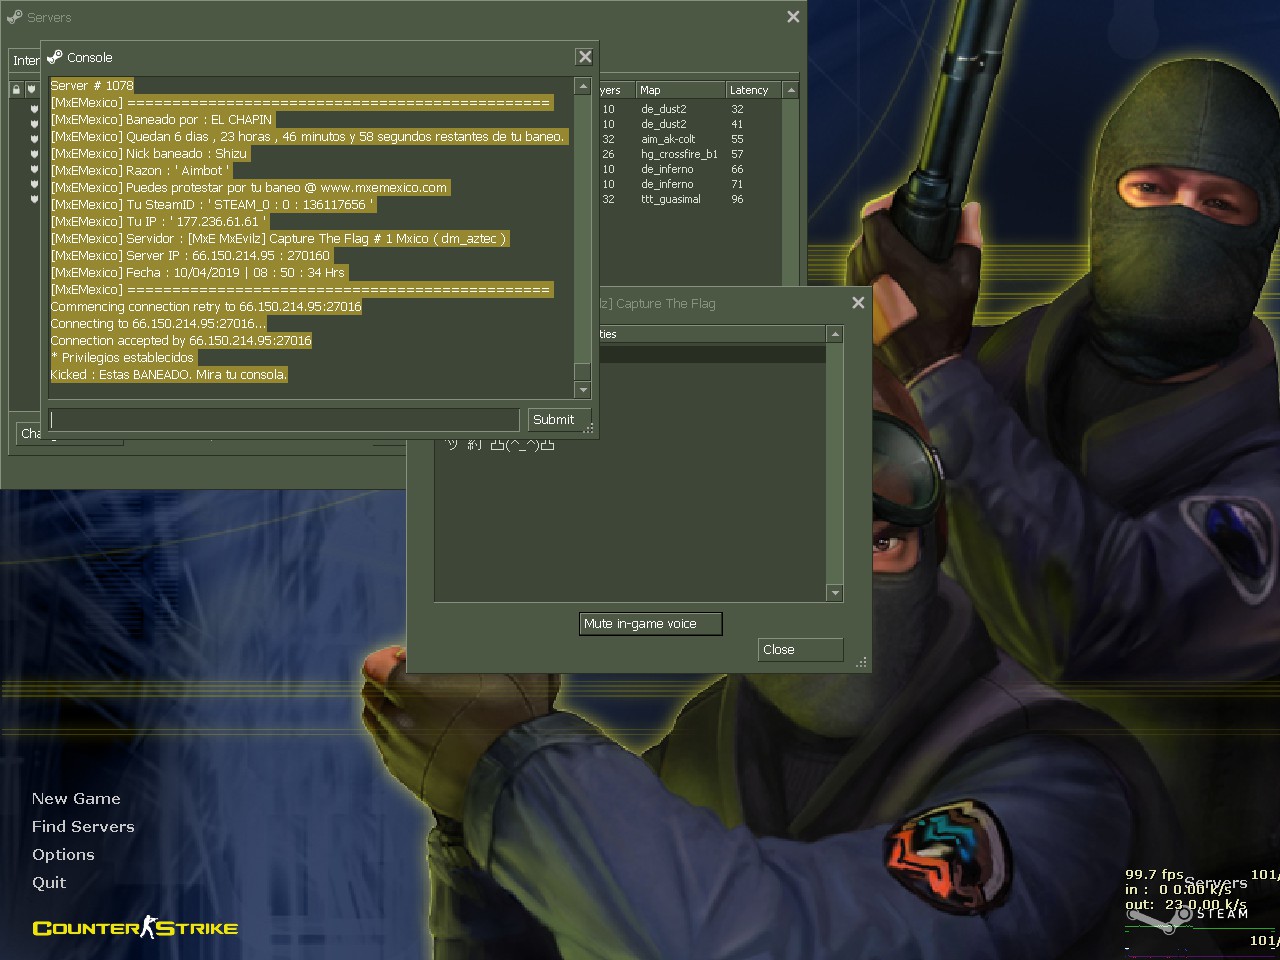Click console line with www.mxemexico.com
The image size is (1280, 960).
(249, 188)
